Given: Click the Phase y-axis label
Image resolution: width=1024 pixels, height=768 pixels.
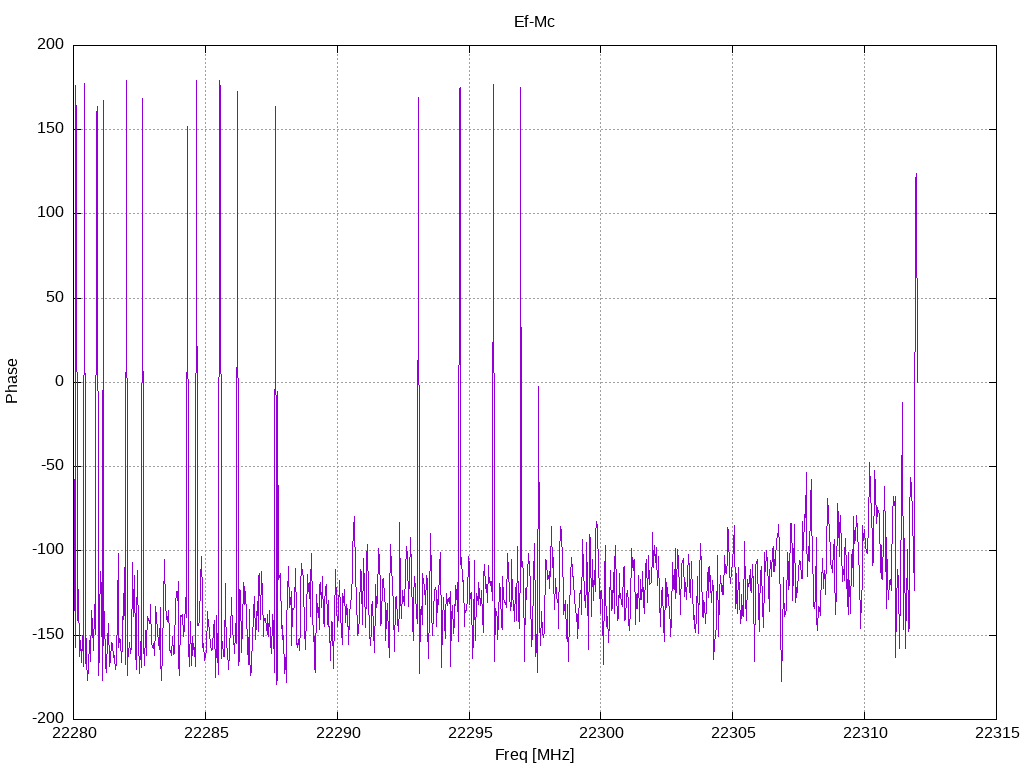Looking at the screenshot, I should pyautogui.click(x=12, y=381).
